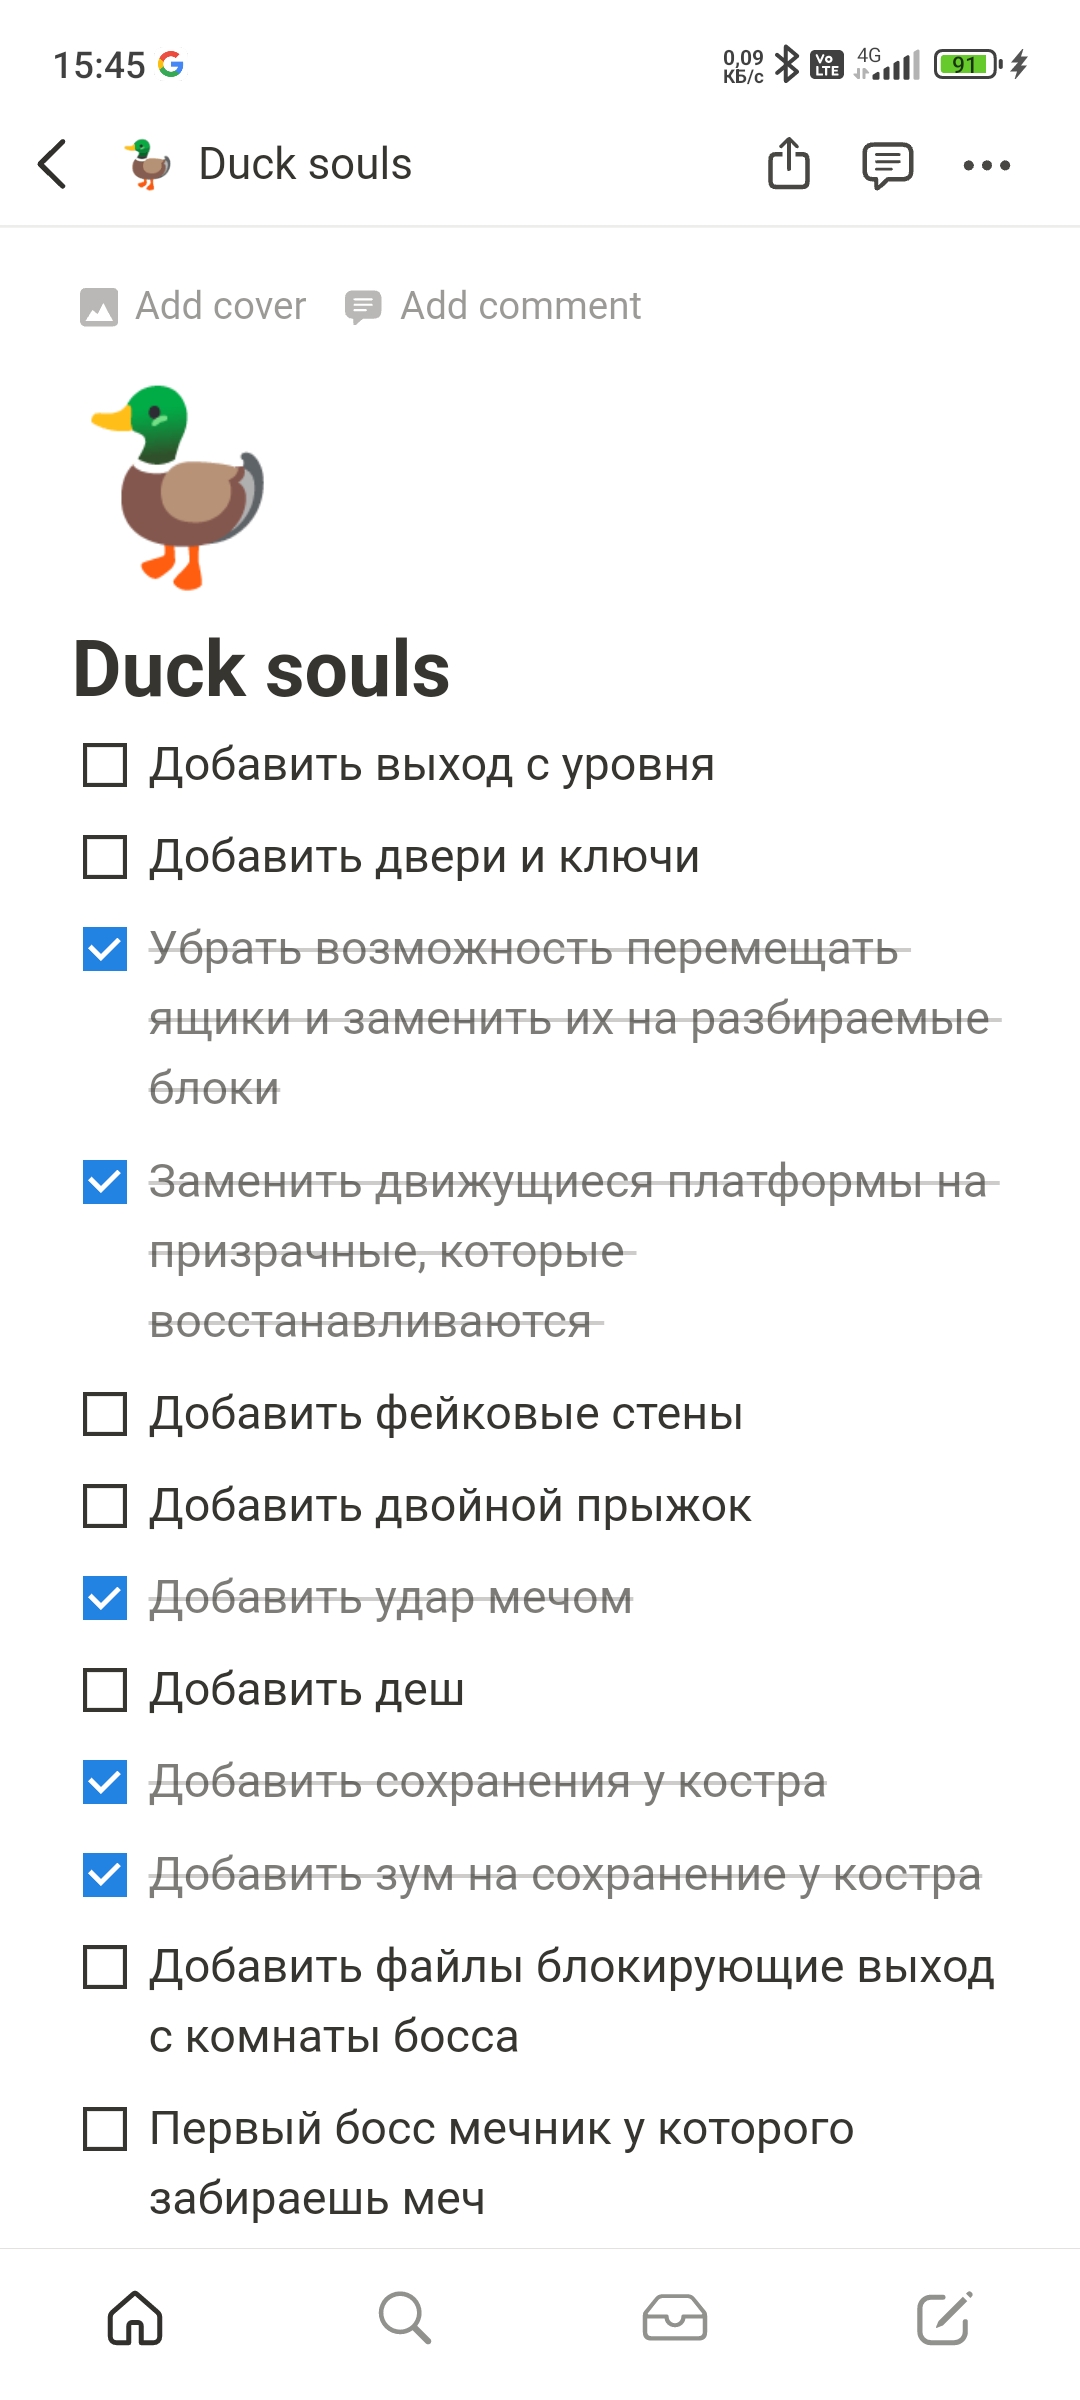
Task: Open the three-dot more menu
Action: click(x=986, y=165)
